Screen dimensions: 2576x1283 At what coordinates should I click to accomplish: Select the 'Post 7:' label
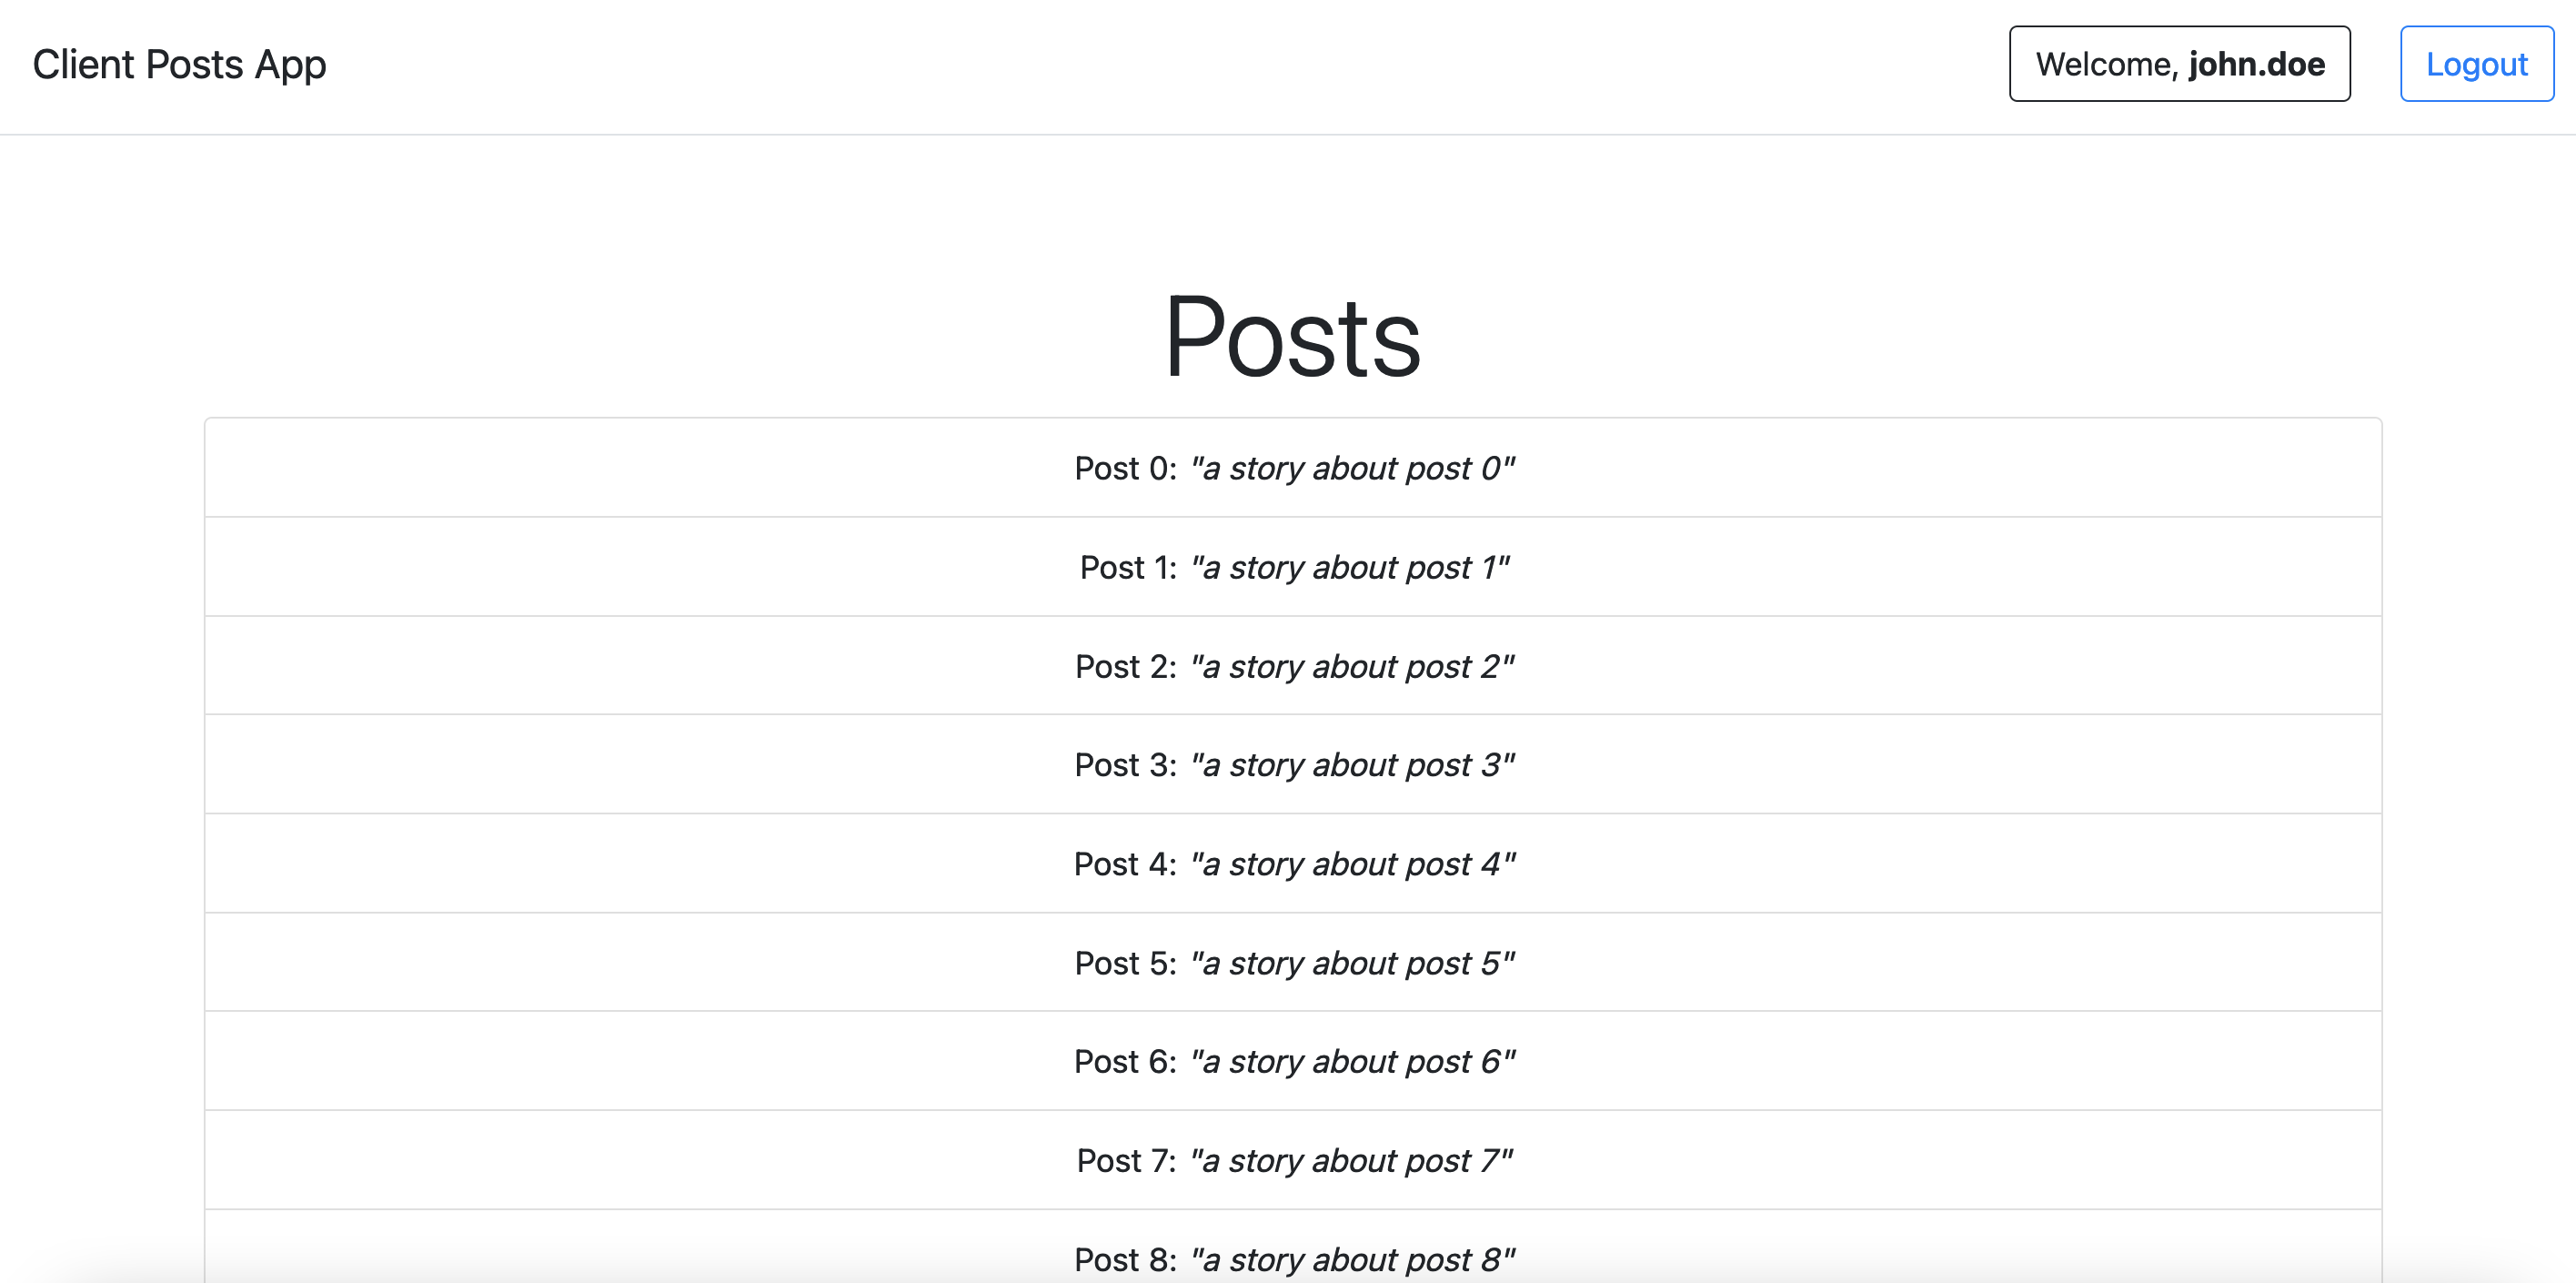pyautogui.click(x=1126, y=1160)
